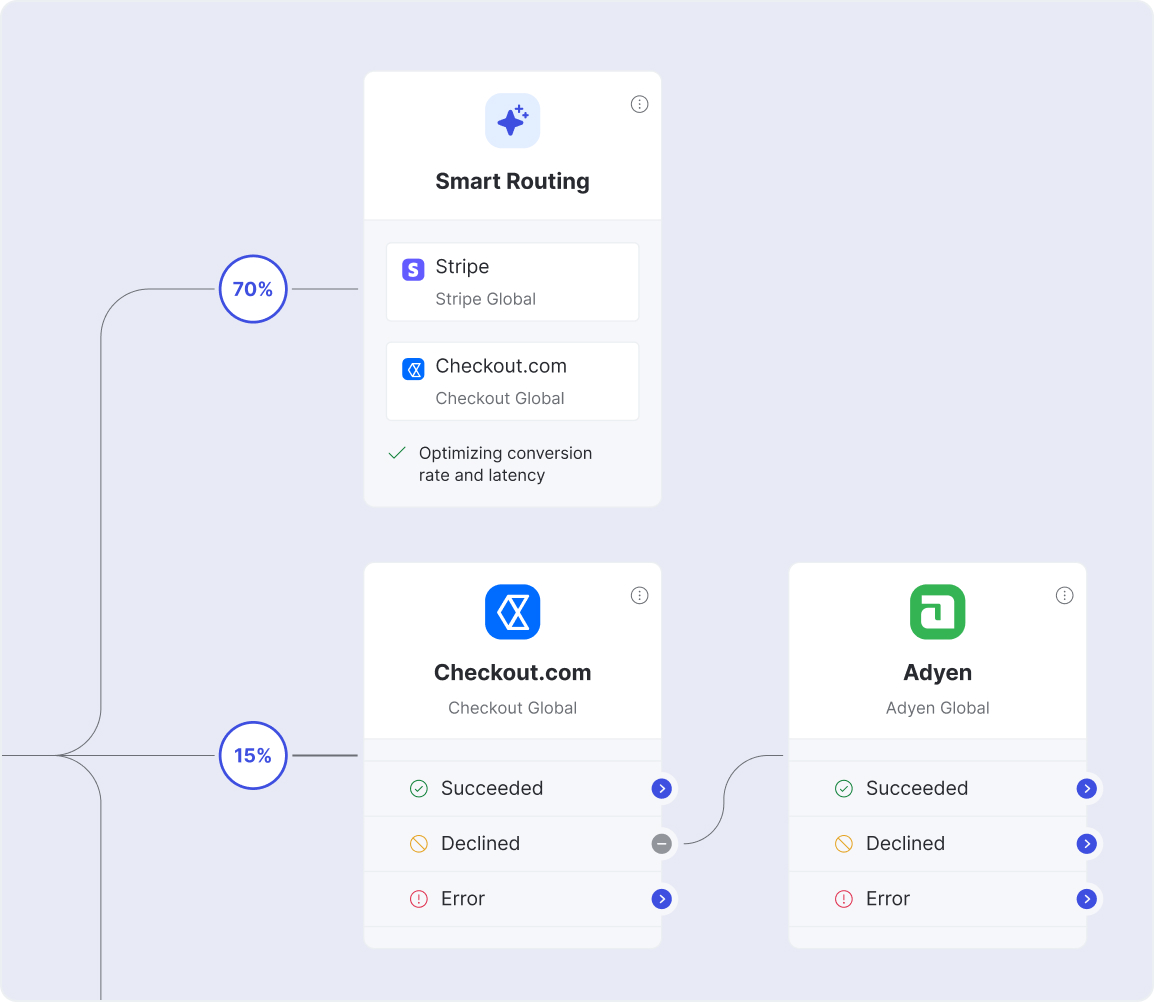Open Smart Routing card options menu
Screen dimensions: 1154x1002
[640, 105]
